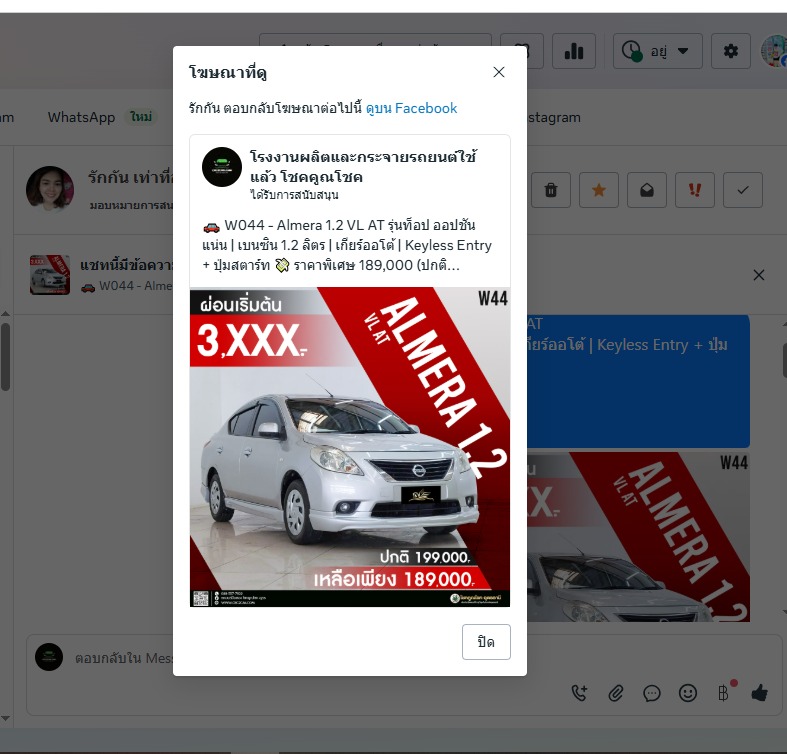
Task: Open the insights bar chart icon
Action: tap(574, 51)
